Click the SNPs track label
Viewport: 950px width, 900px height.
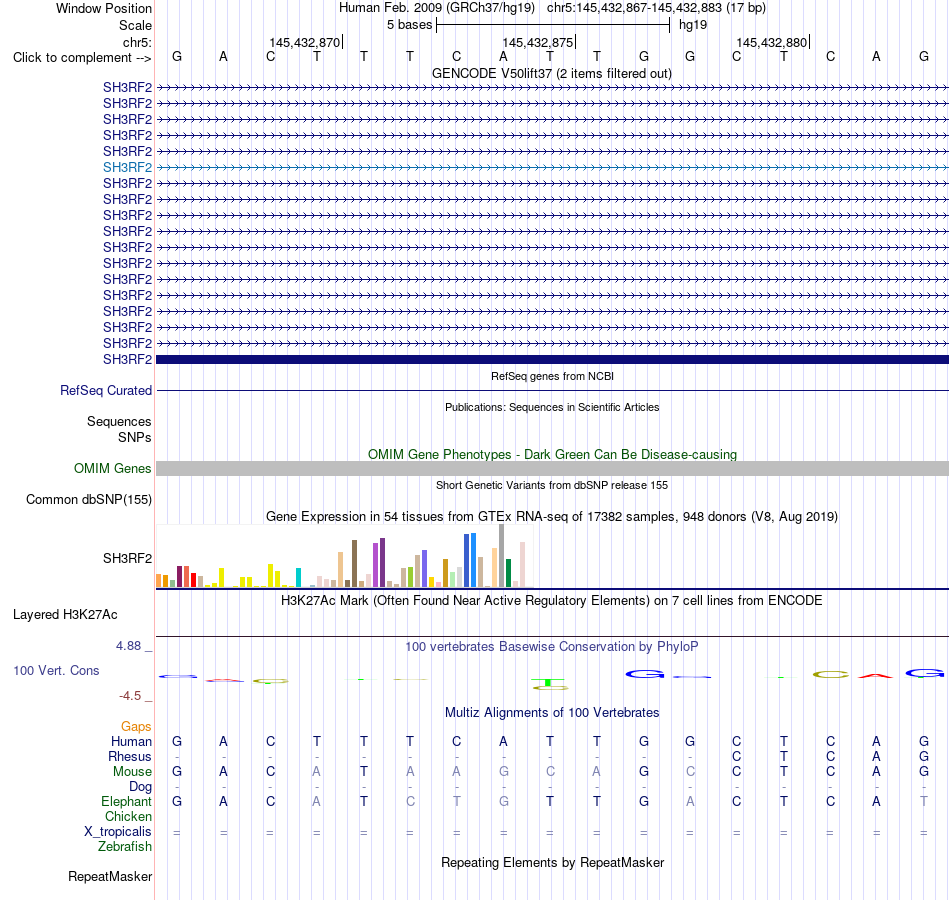pos(135,437)
